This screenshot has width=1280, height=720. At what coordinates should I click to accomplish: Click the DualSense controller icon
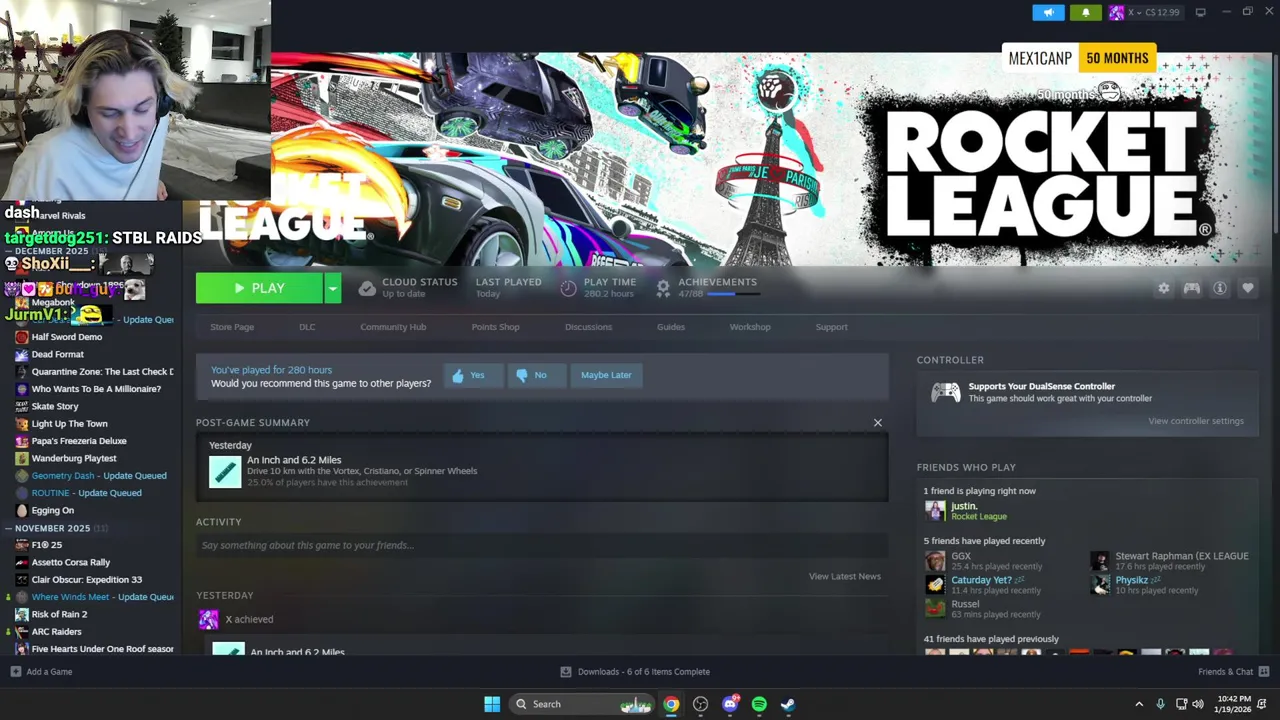click(x=945, y=392)
